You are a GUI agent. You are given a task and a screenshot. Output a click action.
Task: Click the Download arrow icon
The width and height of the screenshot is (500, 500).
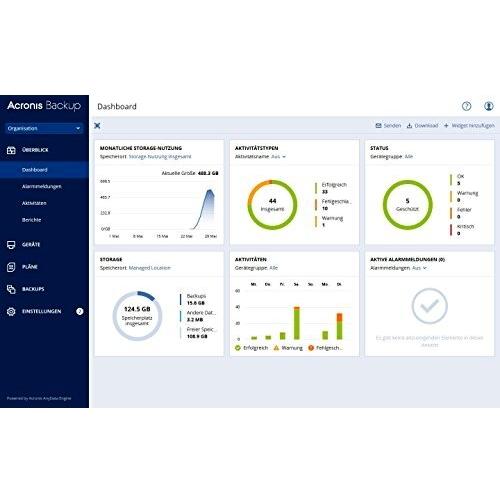click(409, 126)
